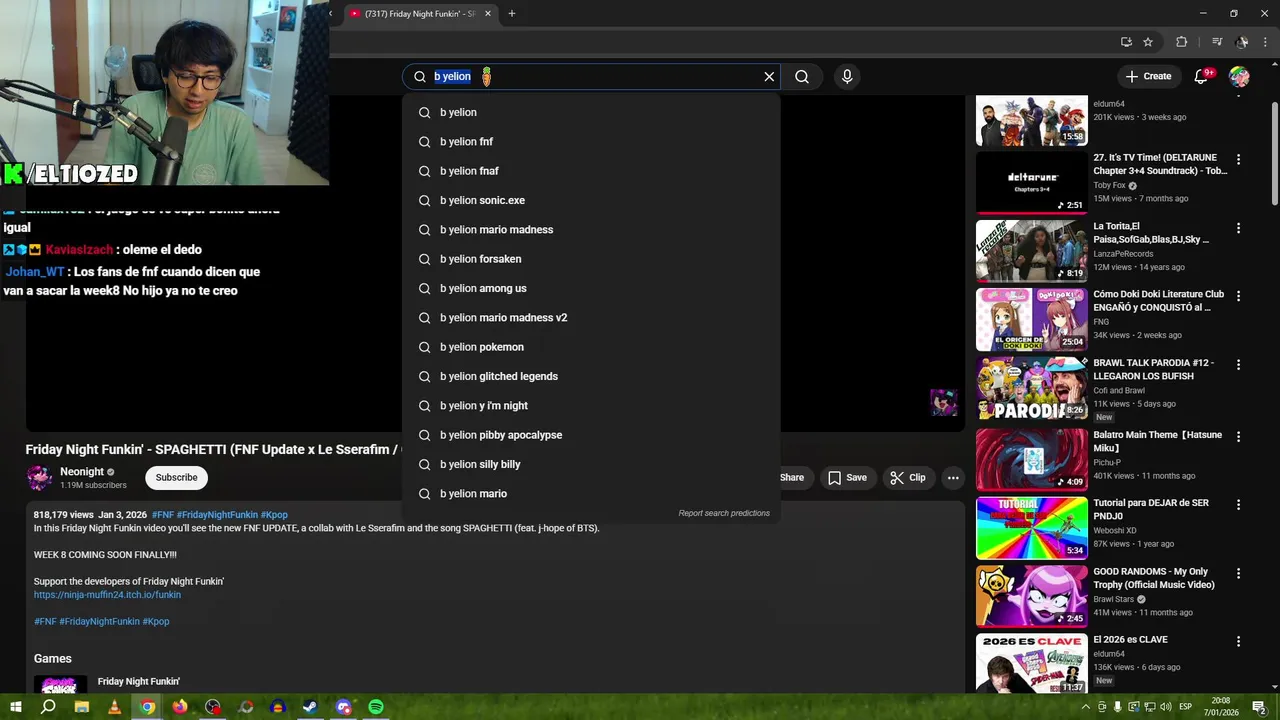This screenshot has height=720, width=1280.
Task: Open the Friday Night Funkin' game card
Action: point(107,685)
